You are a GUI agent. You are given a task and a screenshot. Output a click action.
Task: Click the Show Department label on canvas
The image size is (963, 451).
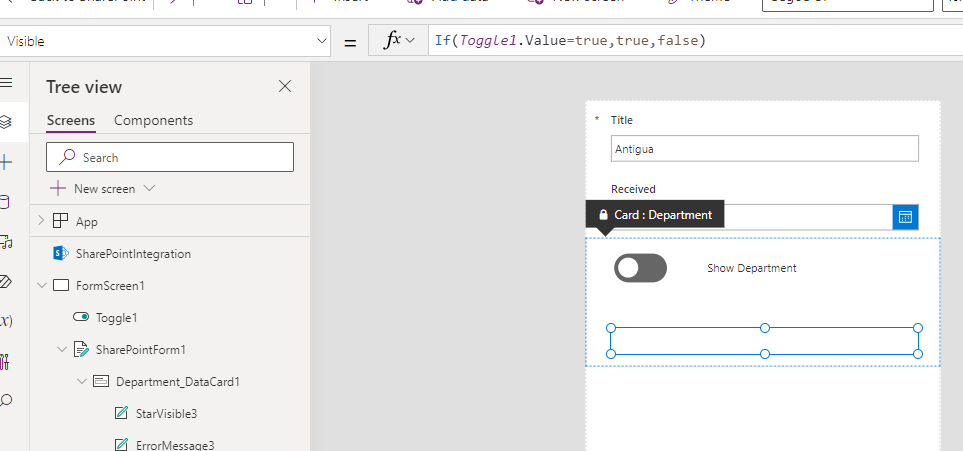752,268
